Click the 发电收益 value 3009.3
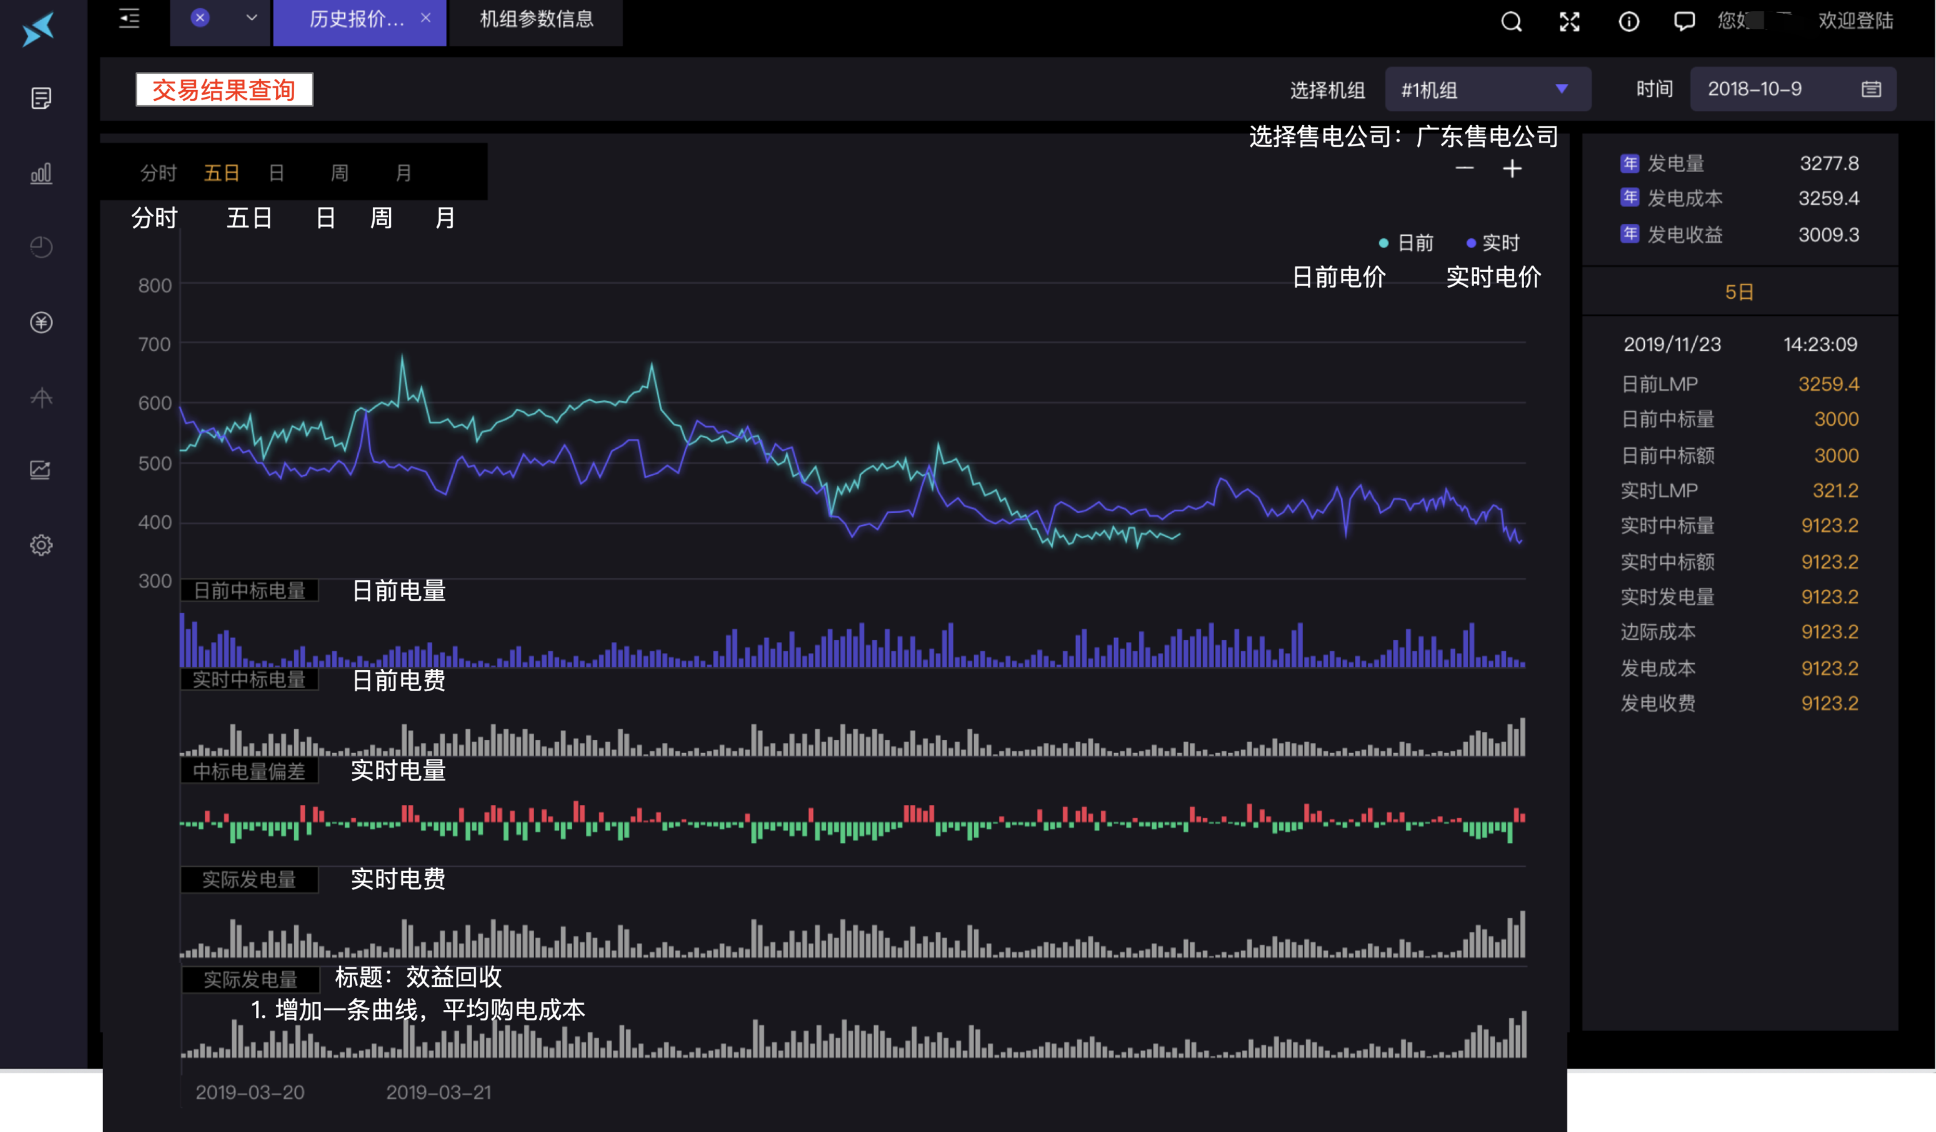The width and height of the screenshot is (1936, 1132). pos(1829,234)
